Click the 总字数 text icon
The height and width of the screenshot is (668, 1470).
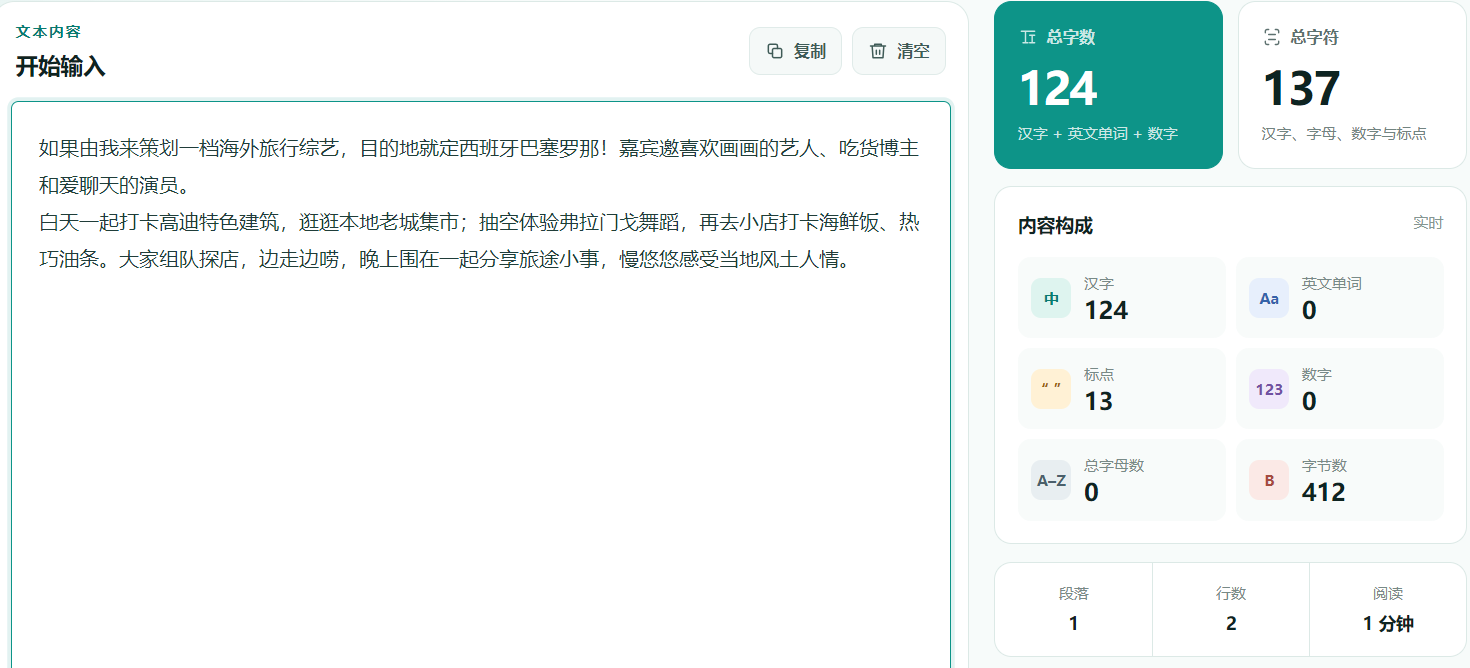click(x=1028, y=37)
